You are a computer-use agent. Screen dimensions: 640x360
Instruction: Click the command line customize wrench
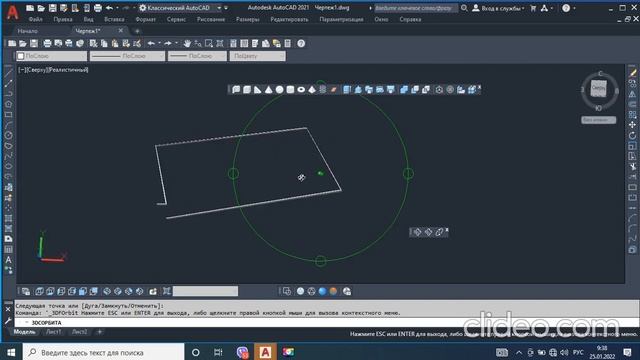[8, 322]
